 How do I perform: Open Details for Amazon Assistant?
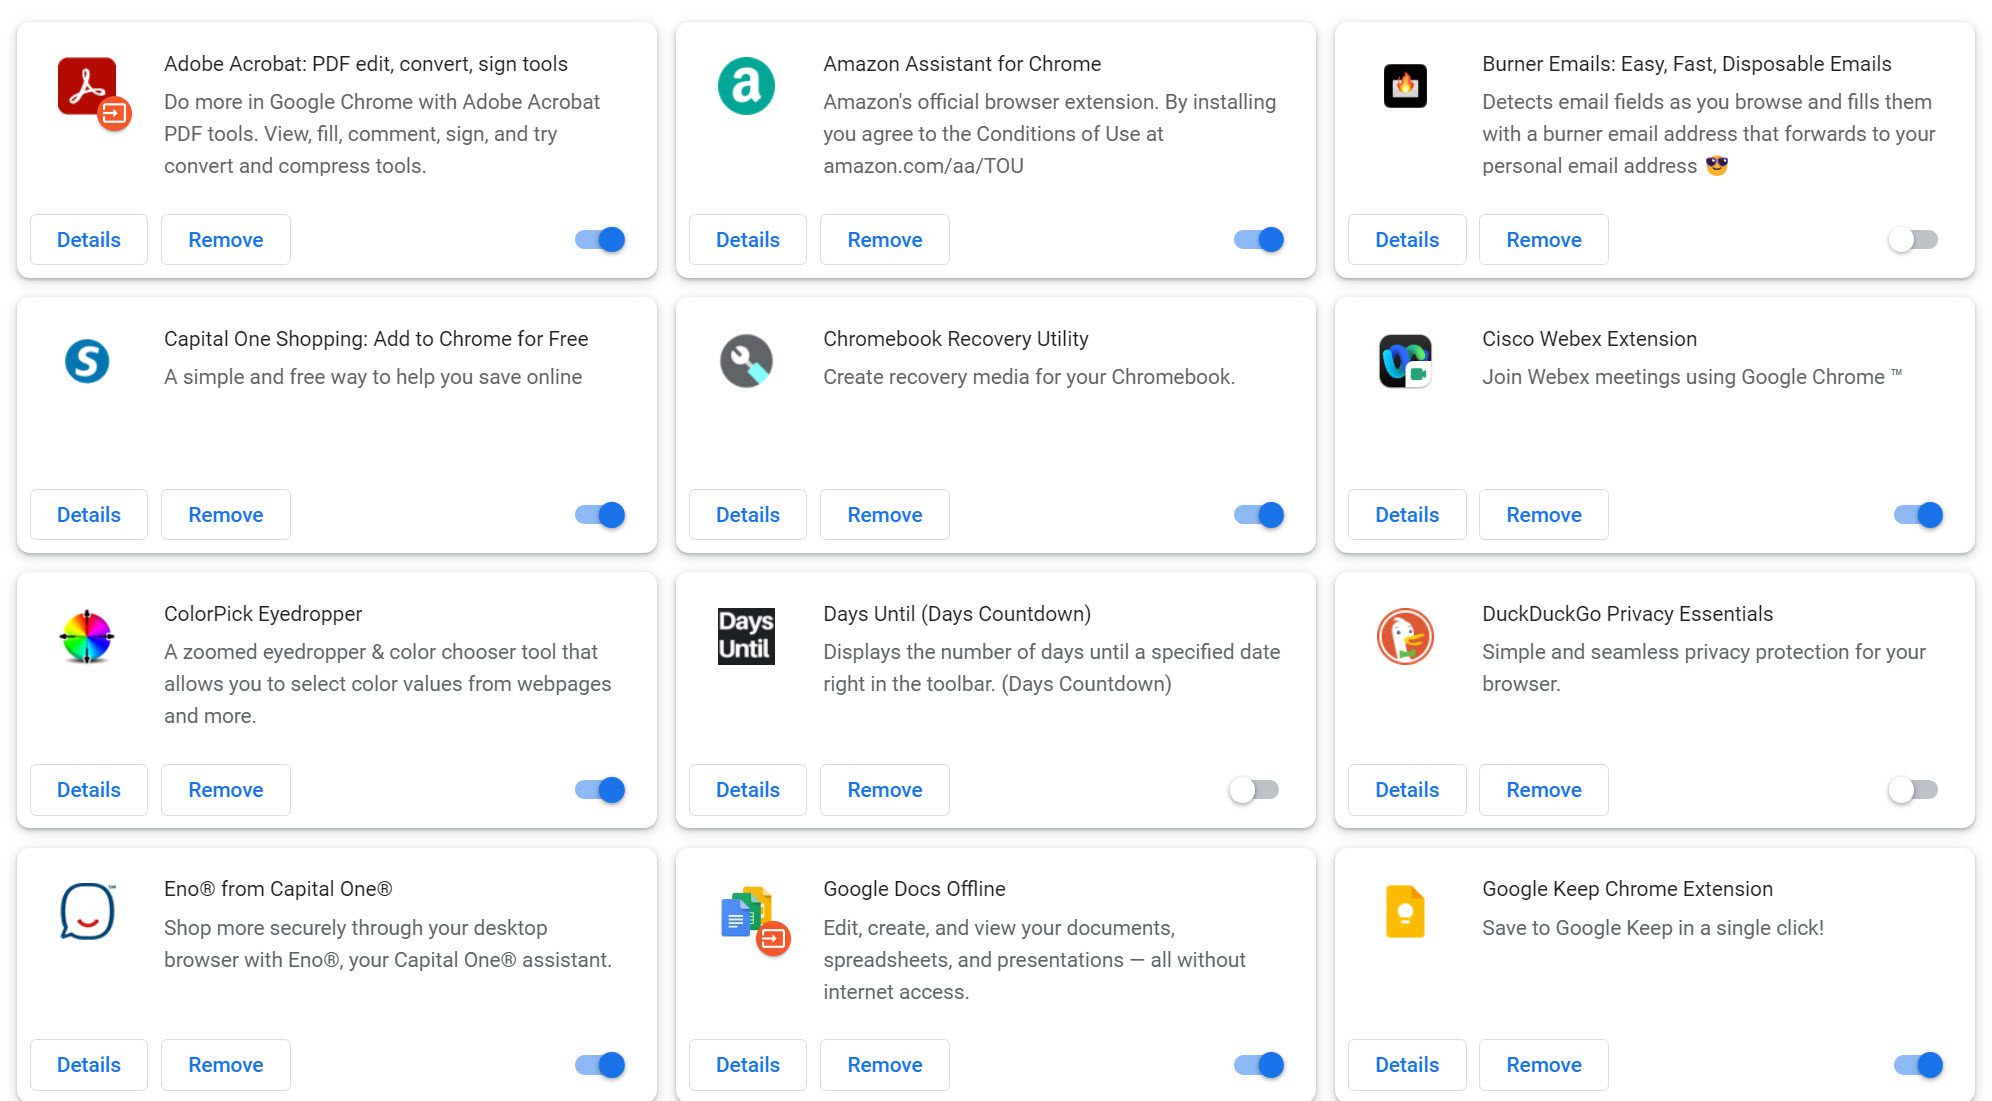click(x=748, y=239)
